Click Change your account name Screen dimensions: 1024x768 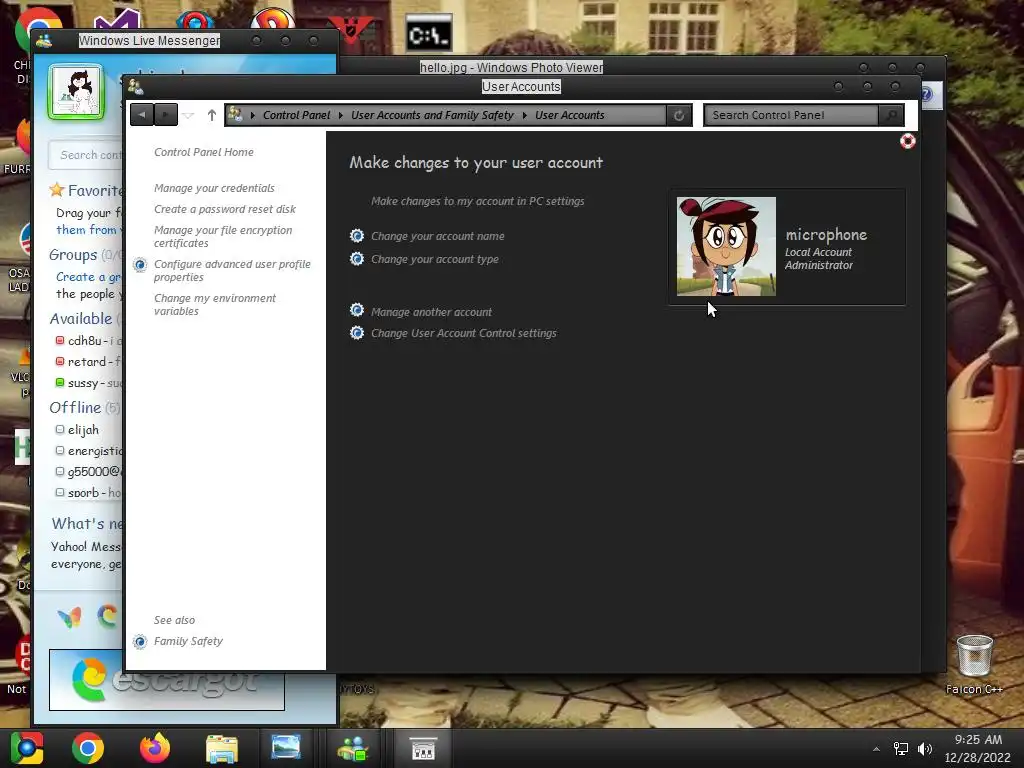point(438,236)
